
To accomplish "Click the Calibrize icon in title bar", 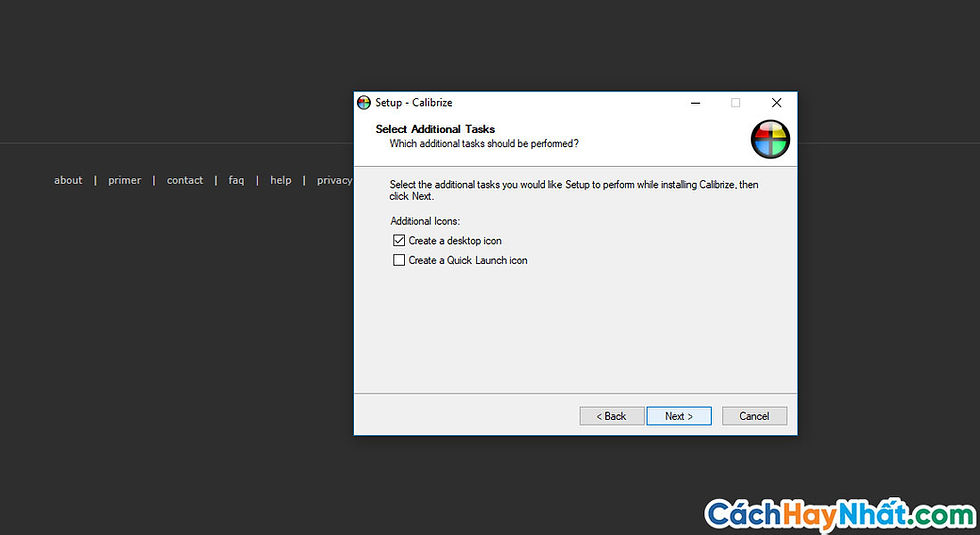I will (364, 102).
